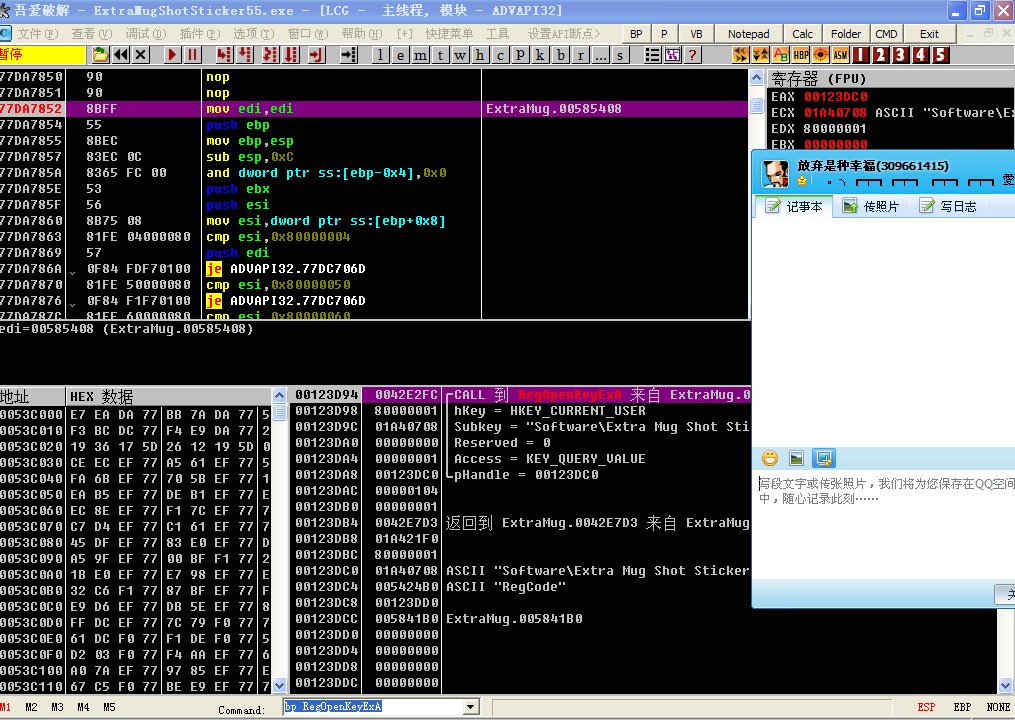Click the Command input field
Screen dimensions: 1015x720
pos(374,706)
